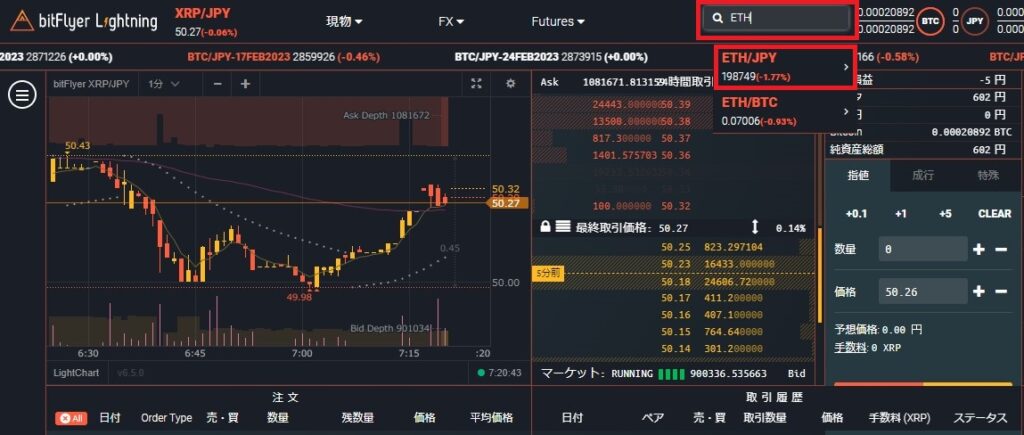The height and width of the screenshot is (435, 1024).
Task: Select ETH/BTC from search results
Action: [784, 111]
